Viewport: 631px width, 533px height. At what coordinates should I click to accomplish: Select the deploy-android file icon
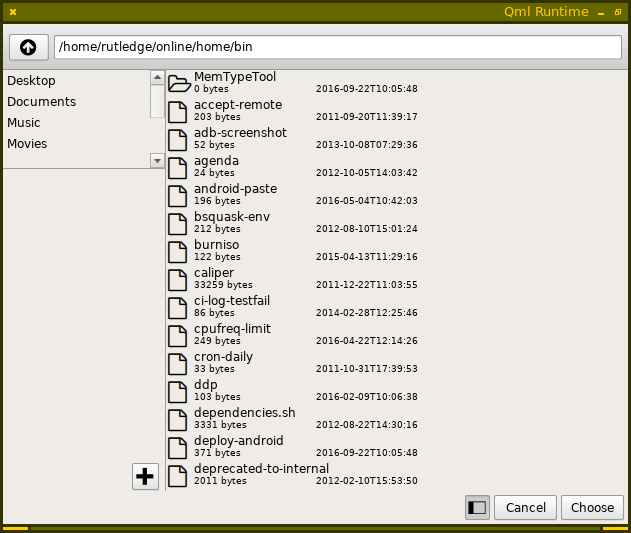(x=178, y=447)
